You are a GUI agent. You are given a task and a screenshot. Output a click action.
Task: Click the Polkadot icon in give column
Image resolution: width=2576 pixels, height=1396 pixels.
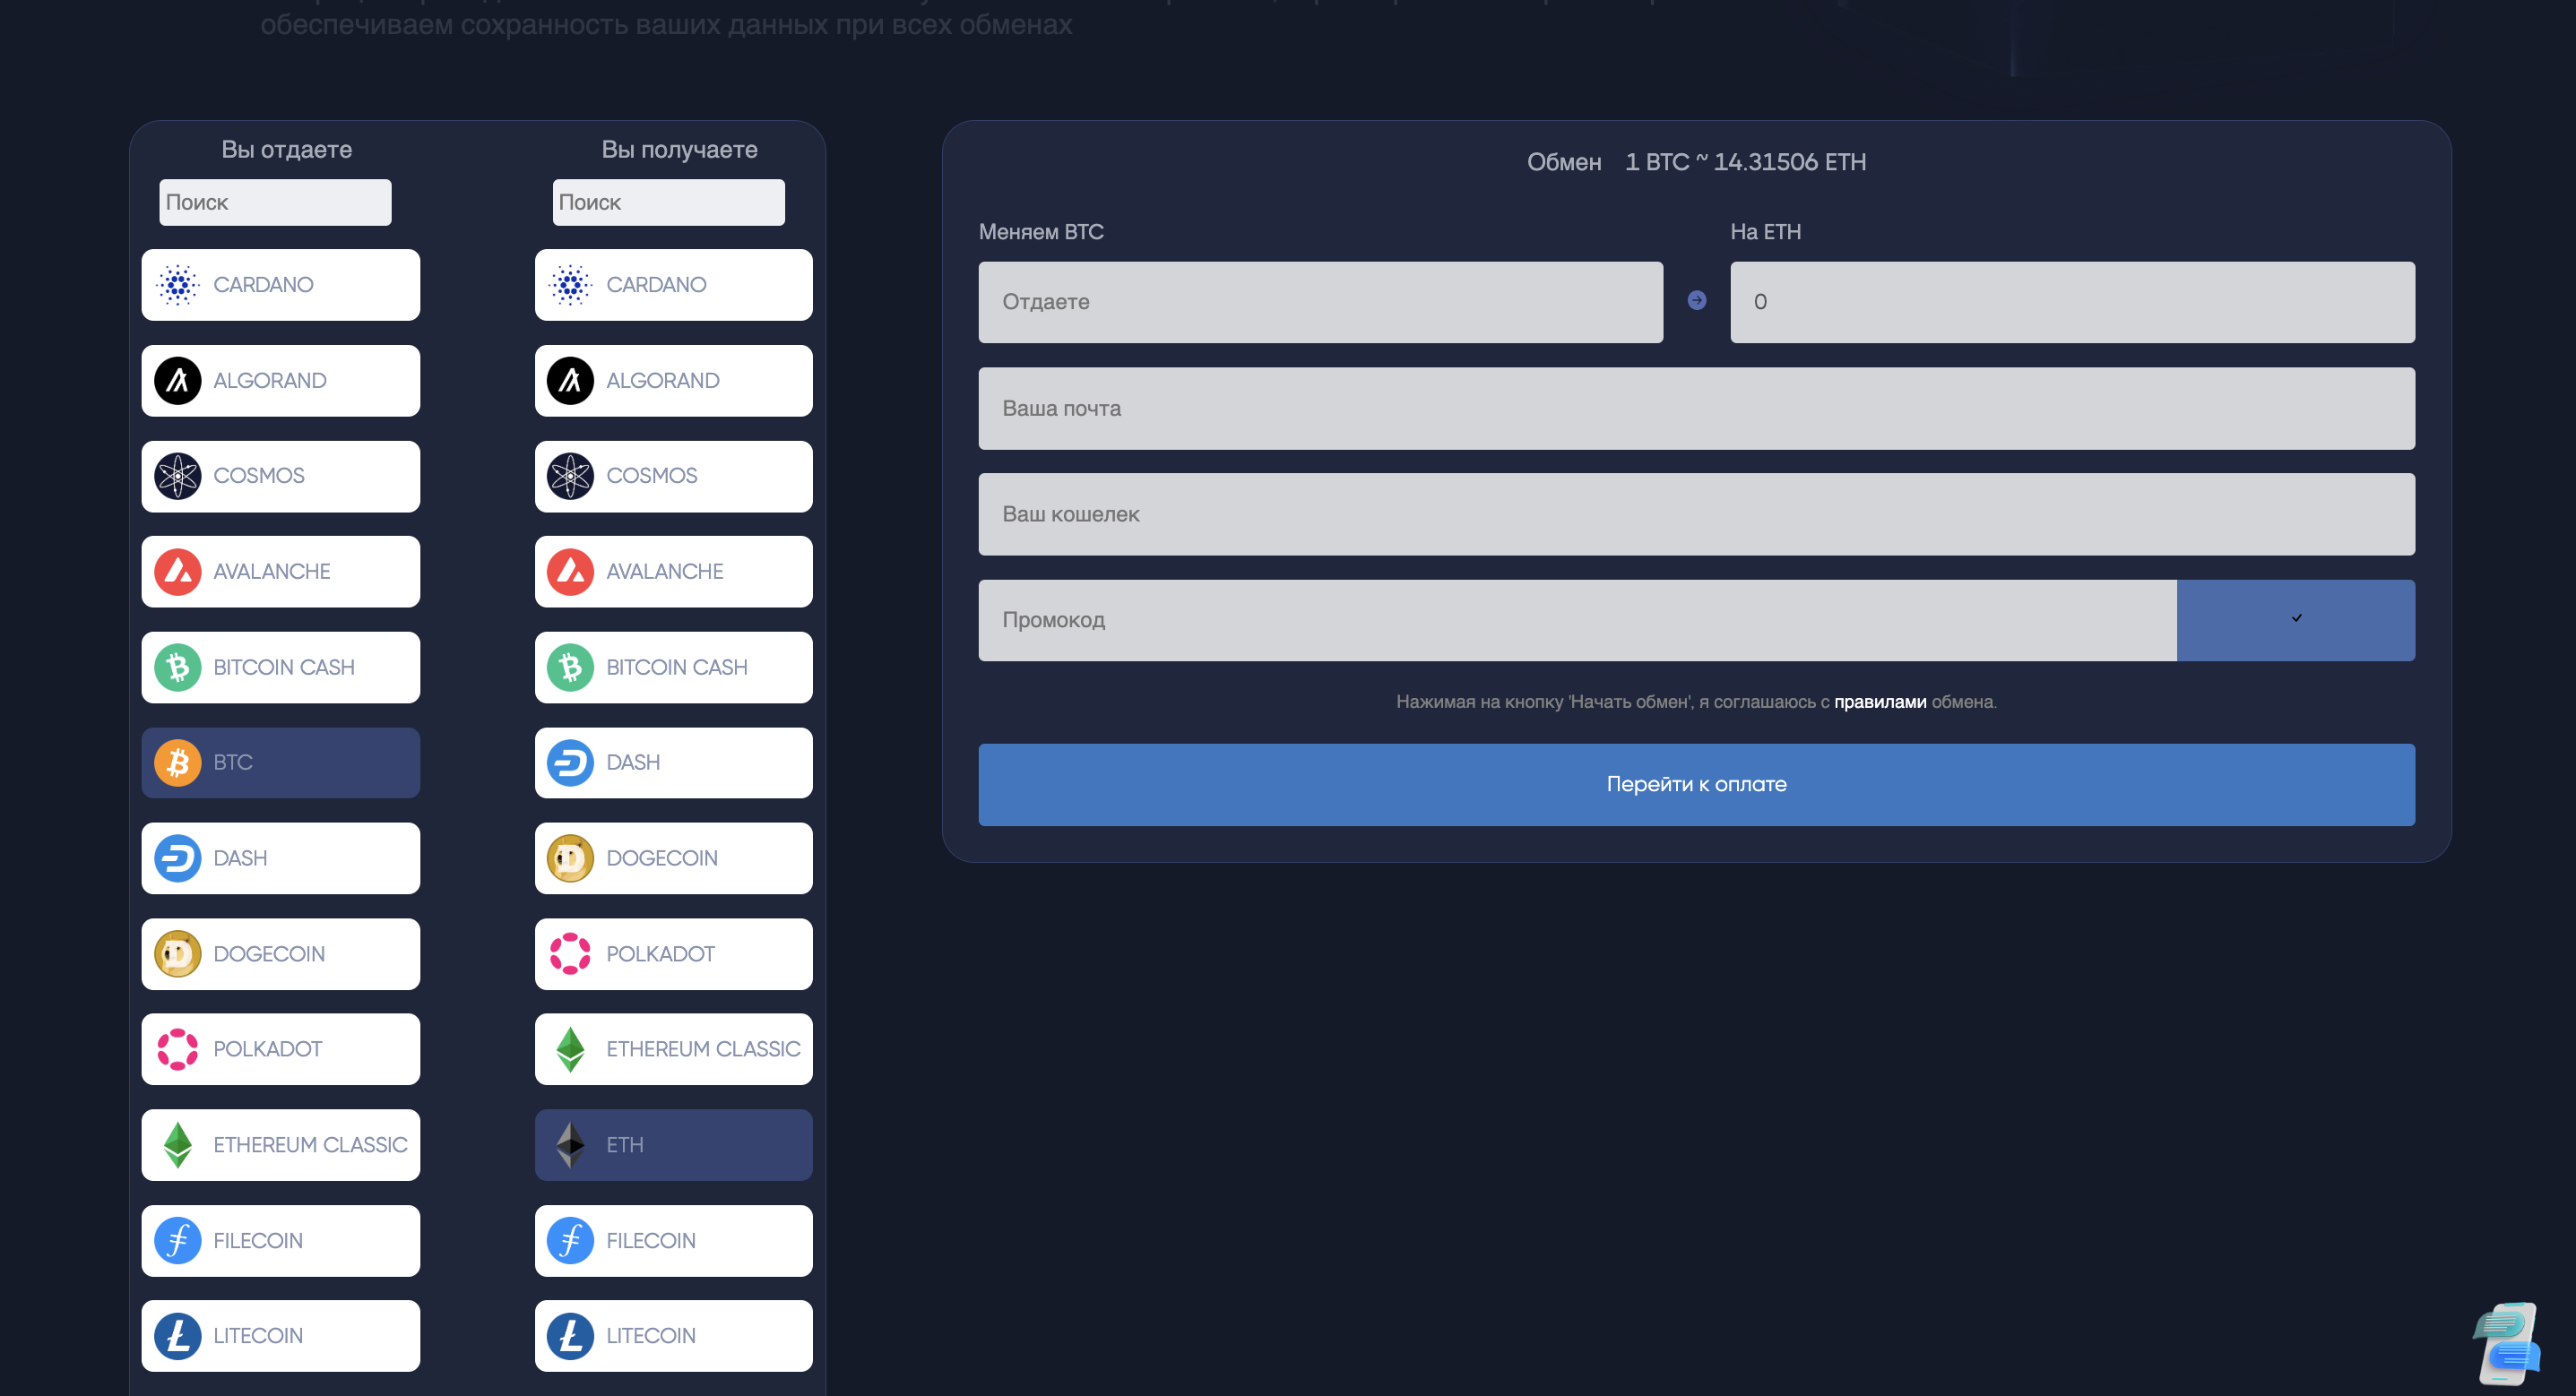click(x=177, y=1049)
